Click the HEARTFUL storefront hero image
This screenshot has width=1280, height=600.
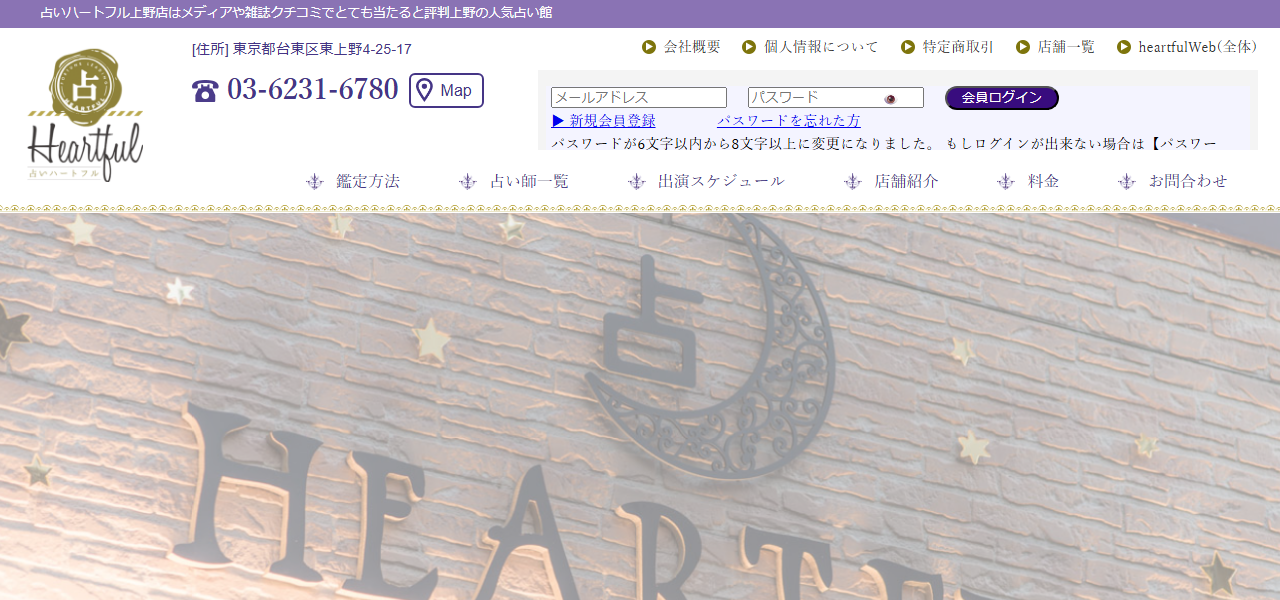pyautogui.click(x=640, y=406)
